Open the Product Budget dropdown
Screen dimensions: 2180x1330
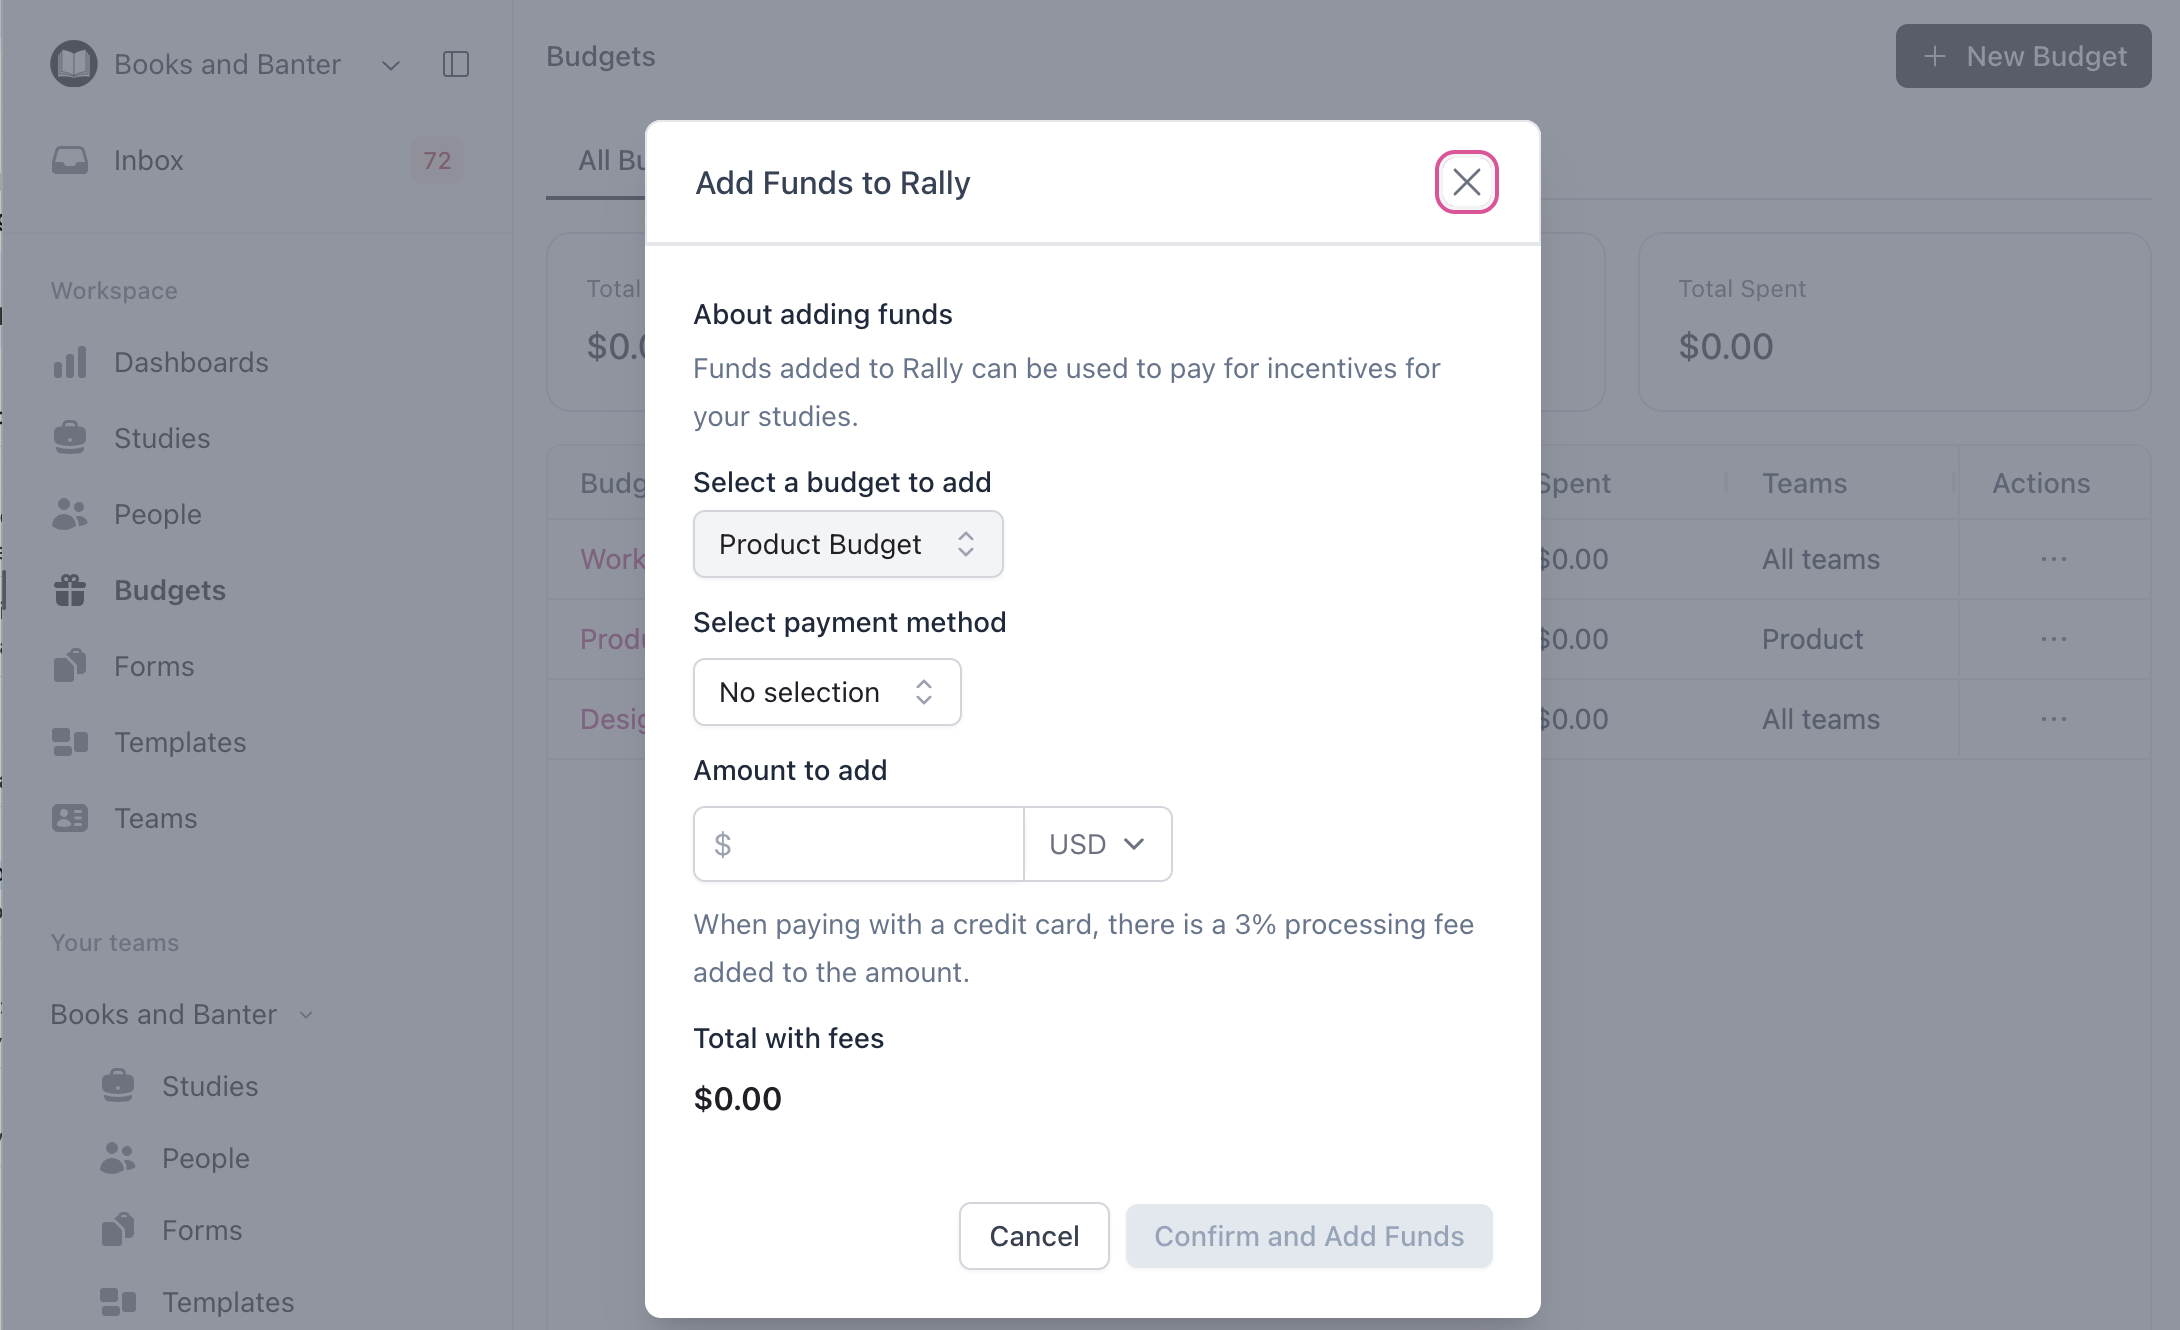coord(847,544)
